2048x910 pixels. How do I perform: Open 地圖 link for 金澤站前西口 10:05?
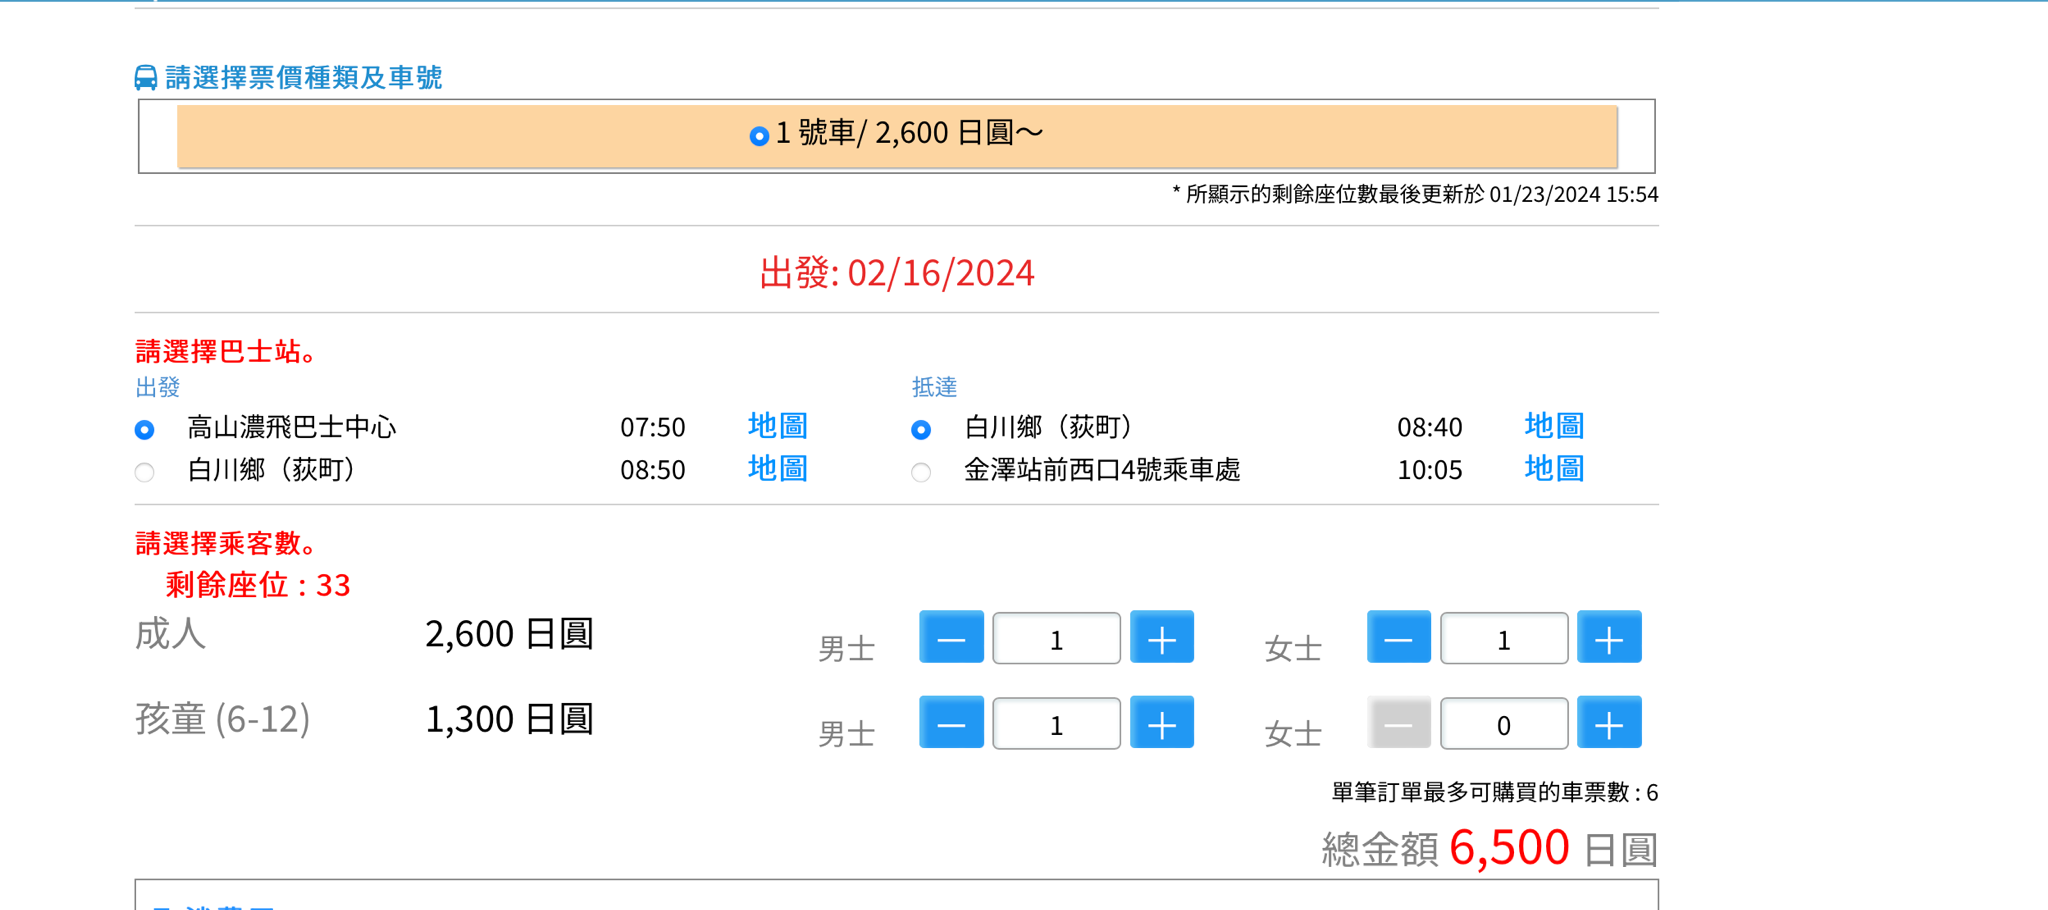pyautogui.click(x=1554, y=468)
